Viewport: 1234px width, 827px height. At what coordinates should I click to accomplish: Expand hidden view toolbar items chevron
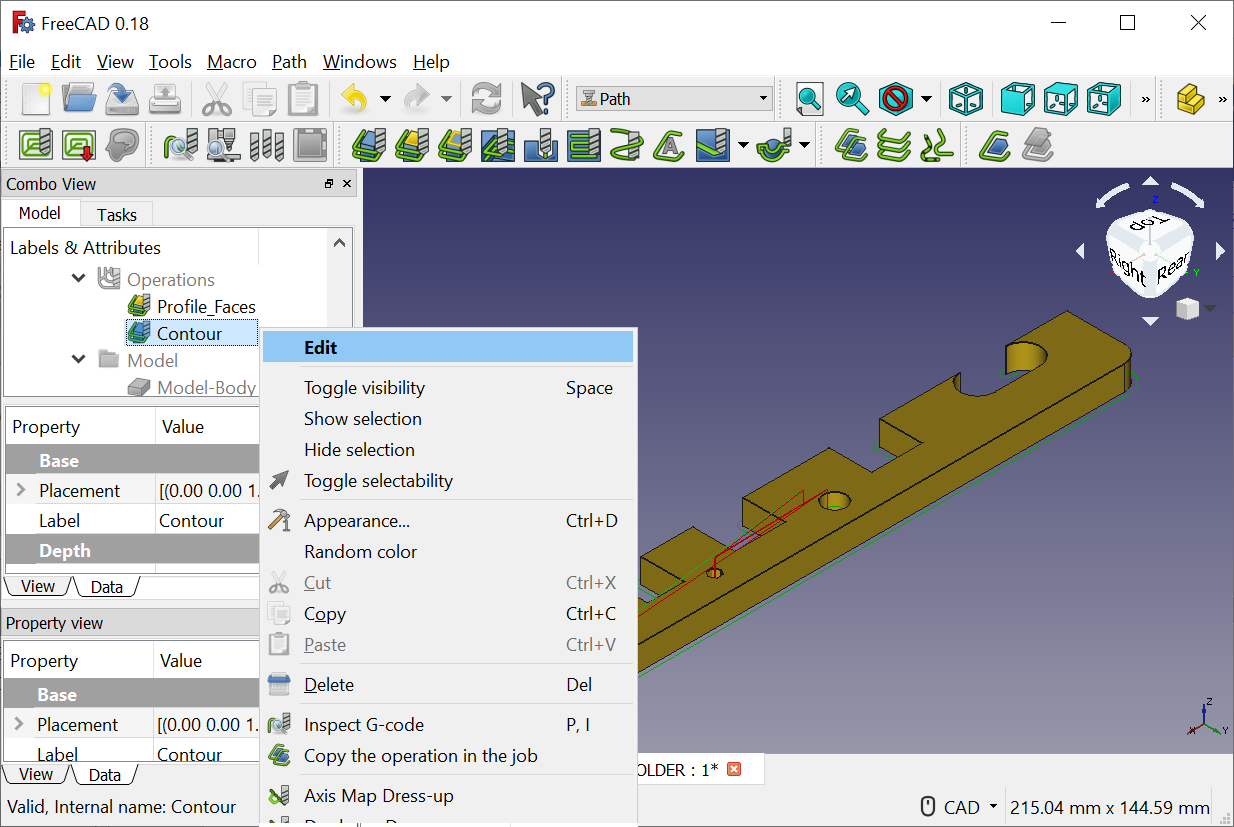[x=1146, y=99]
